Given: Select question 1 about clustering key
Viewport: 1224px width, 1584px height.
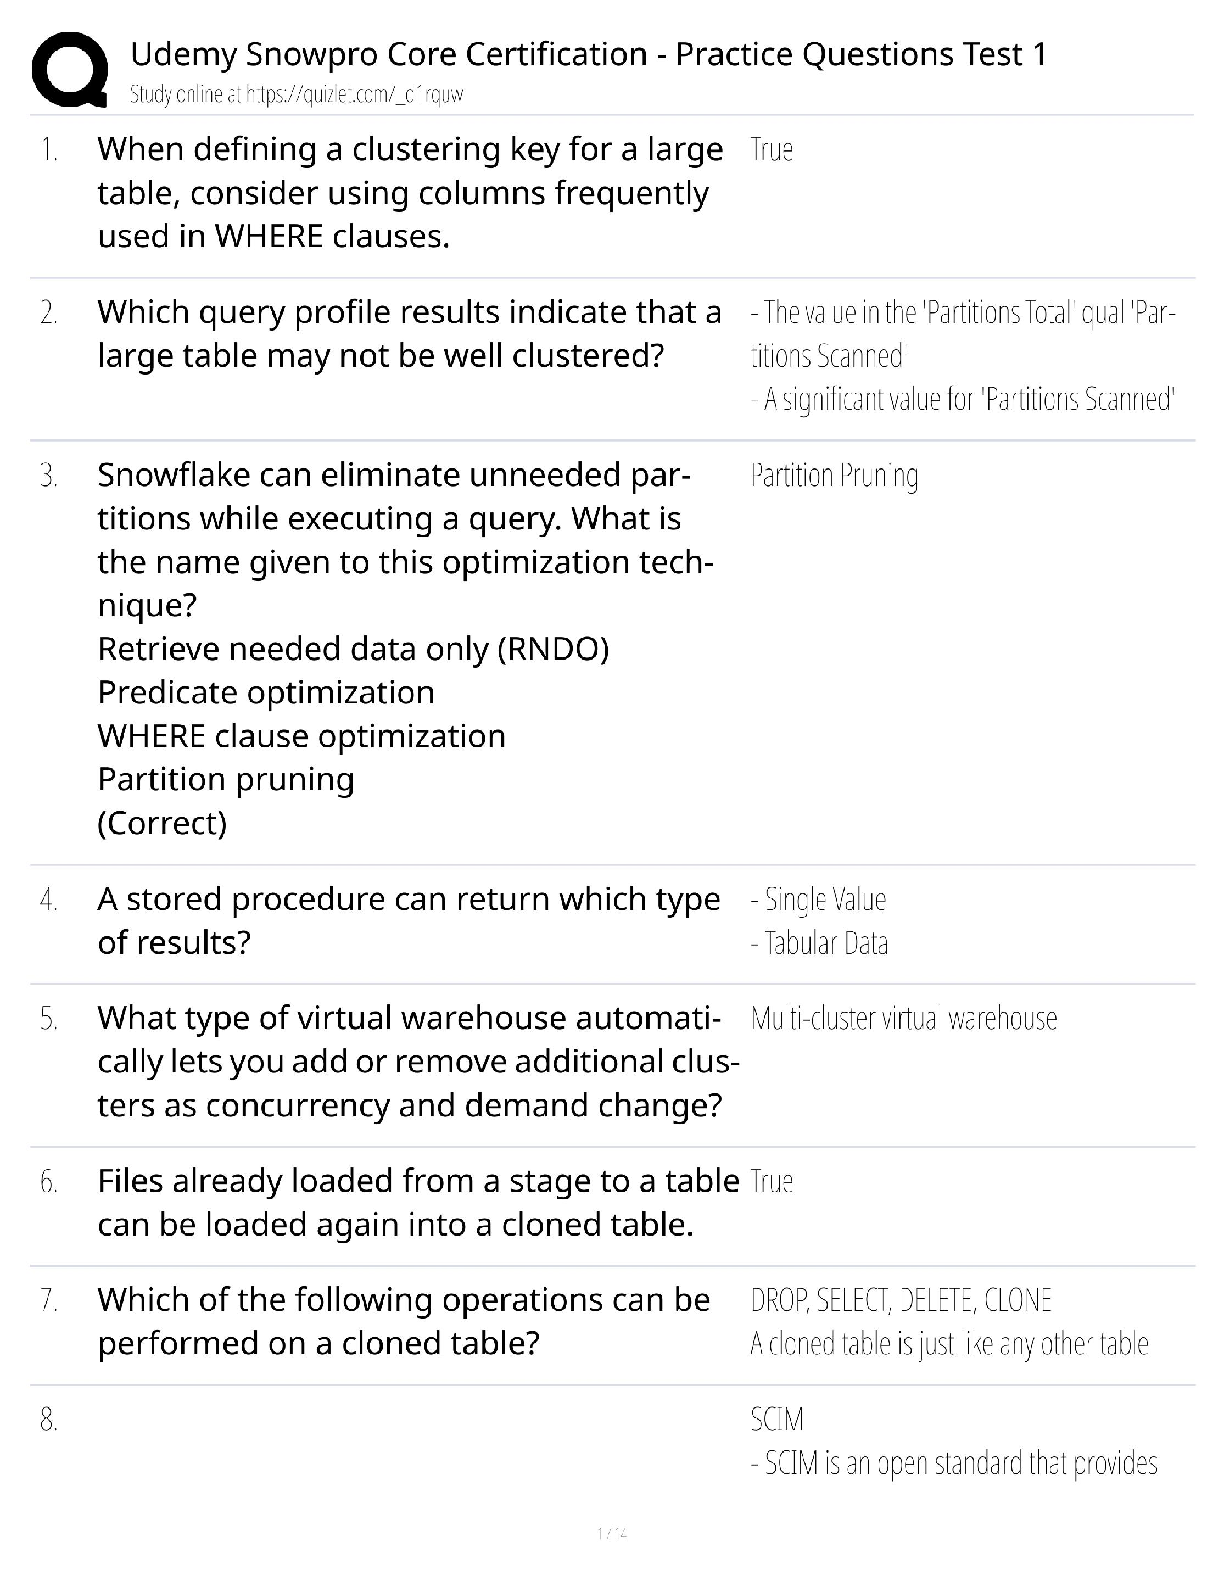Looking at the screenshot, I should pyautogui.click(x=409, y=192).
